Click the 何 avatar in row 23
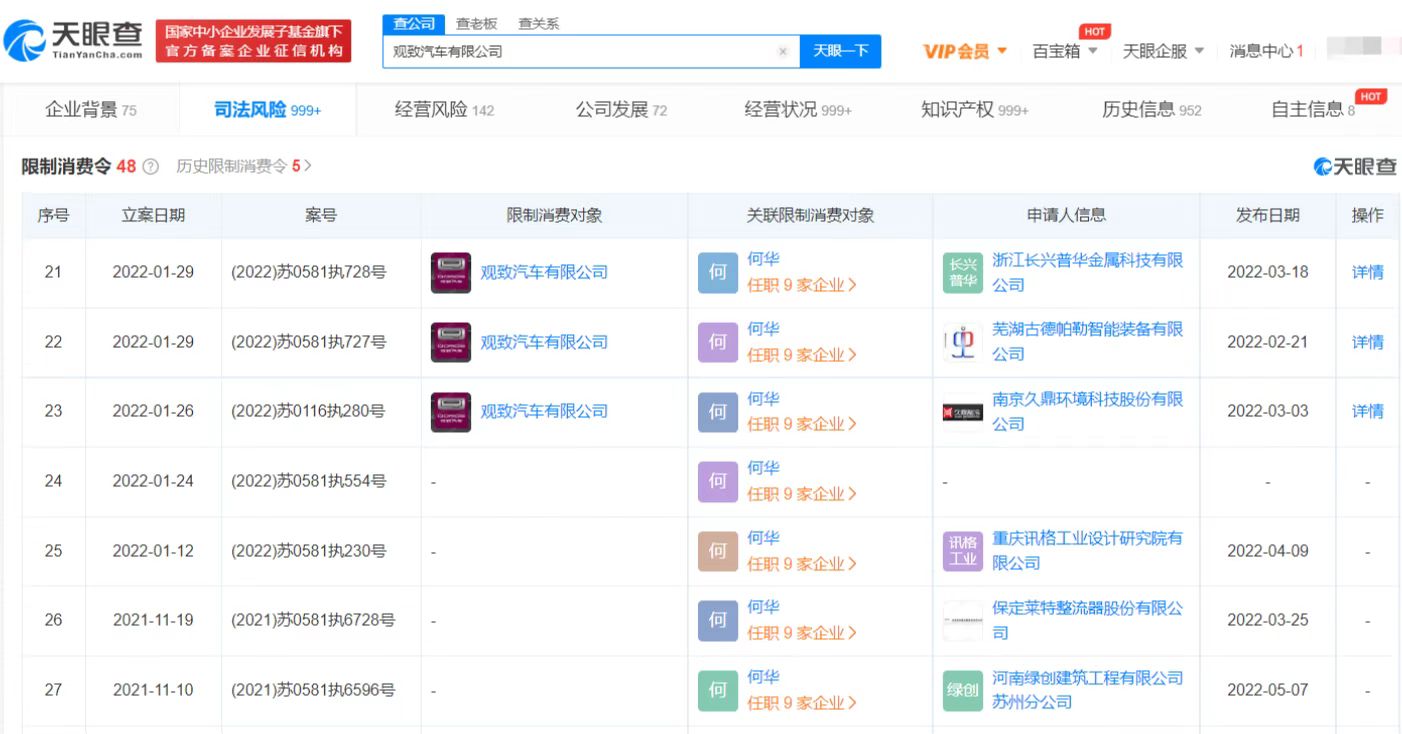Screen dimensions: 1402x734 point(718,411)
